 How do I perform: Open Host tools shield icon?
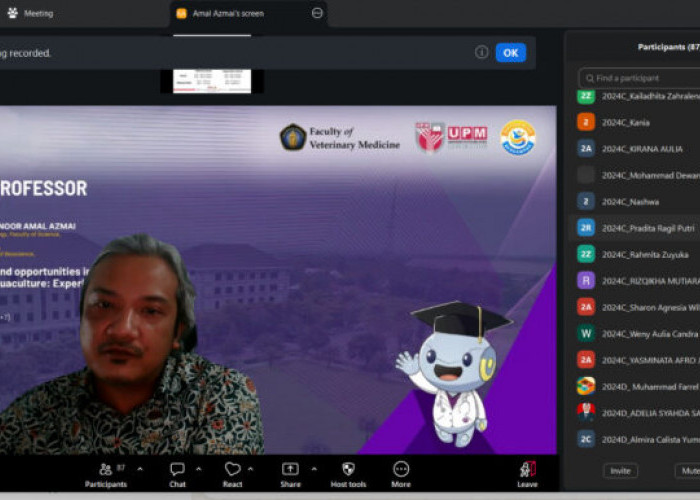[348, 469]
